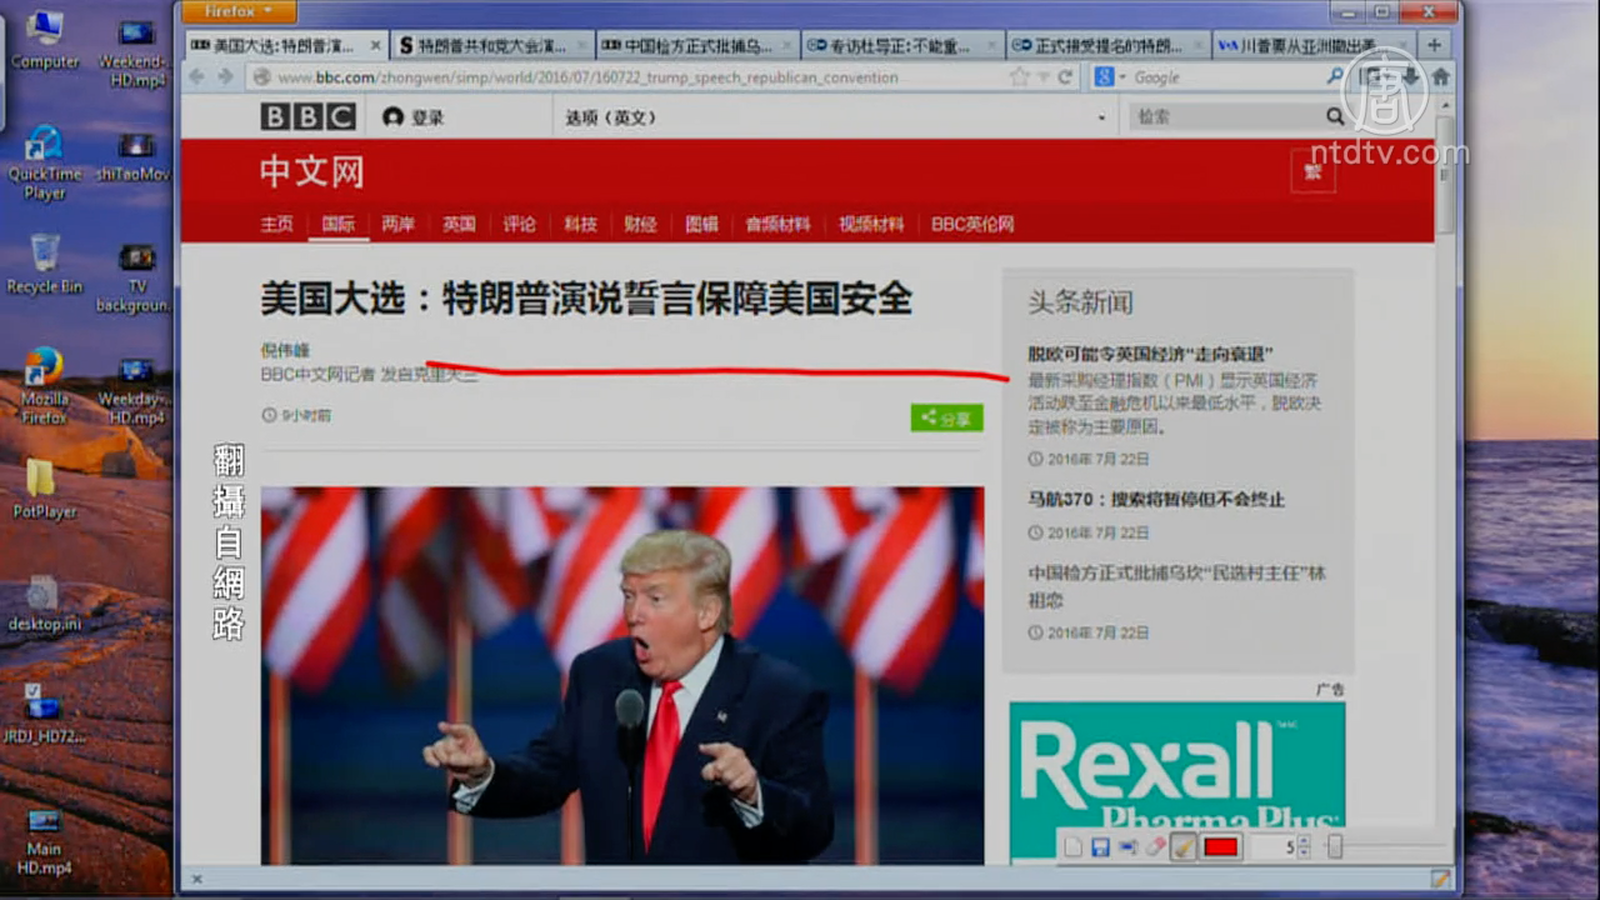Select the eraser tool in drawing toolbar
The image size is (1600, 900).
(1155, 848)
